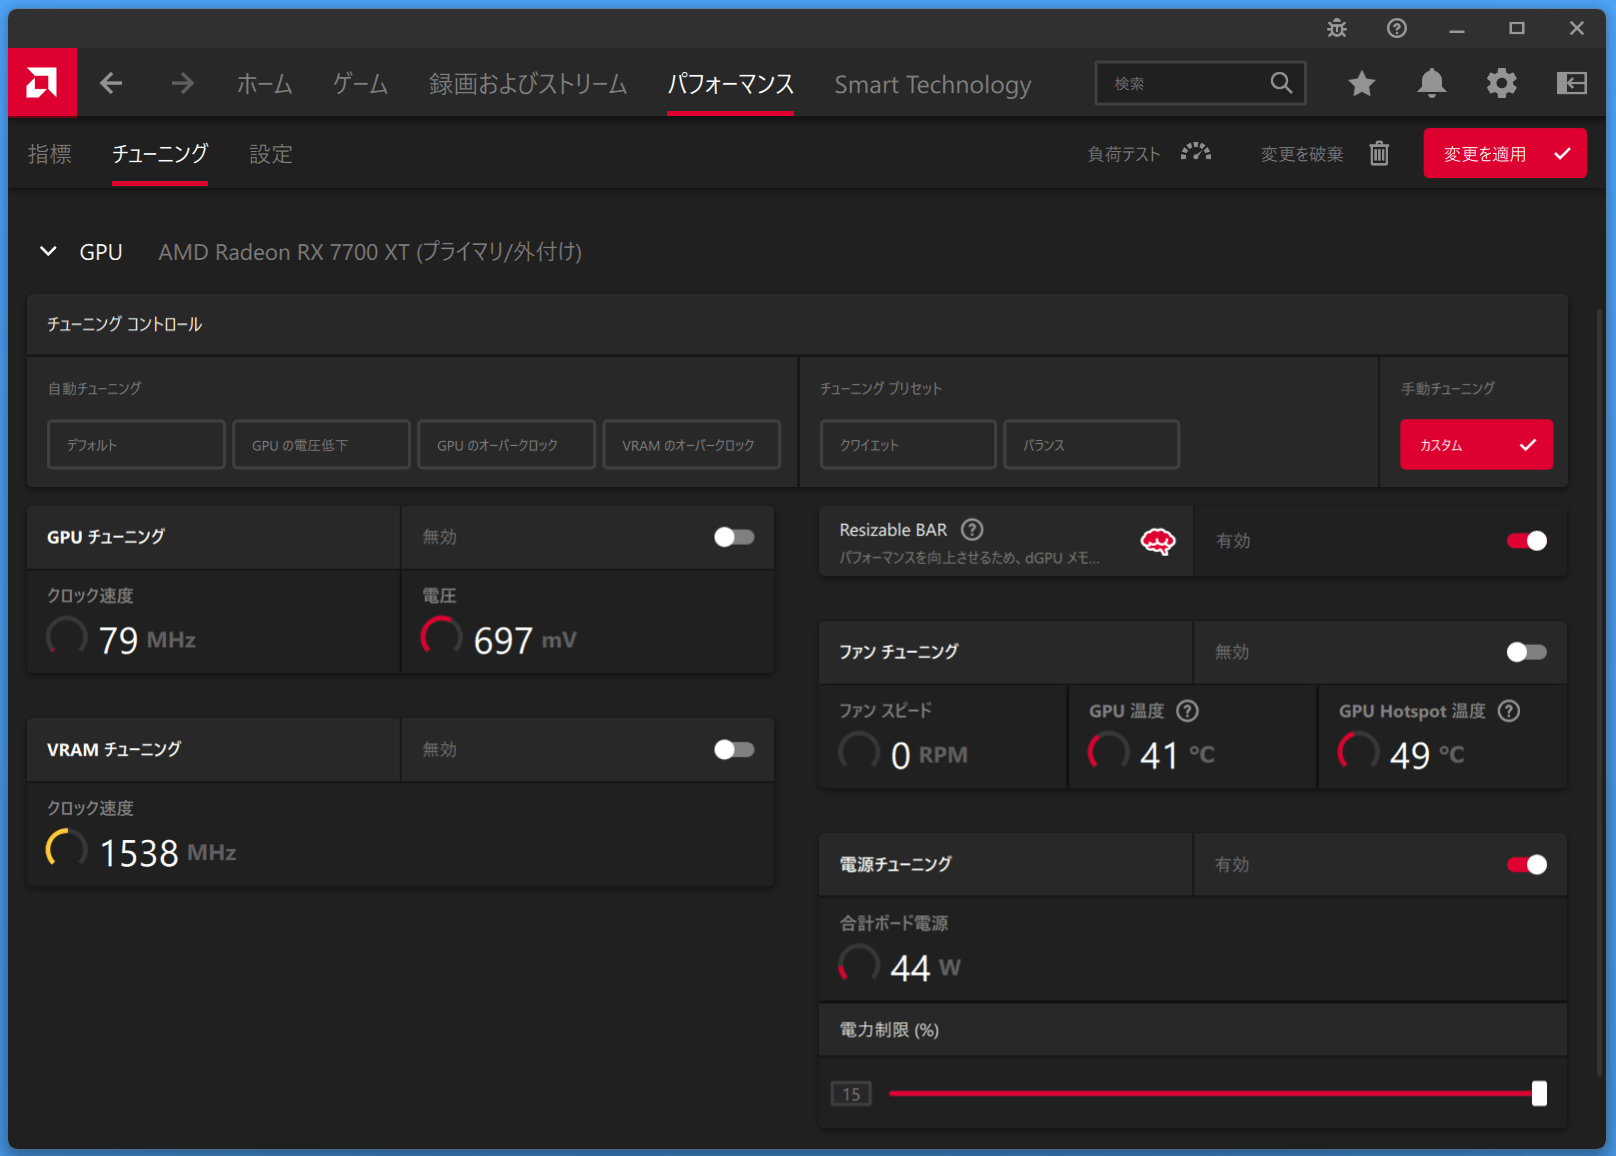Select the カスタム manual tuning button
This screenshot has height=1156, width=1616.
[x=1476, y=445]
